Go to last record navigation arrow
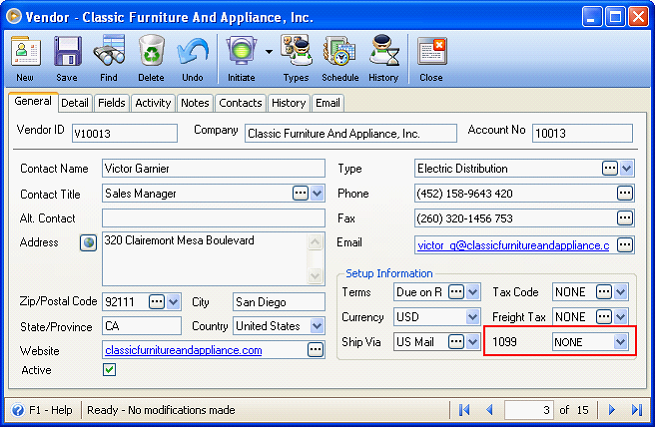 [x=637, y=410]
